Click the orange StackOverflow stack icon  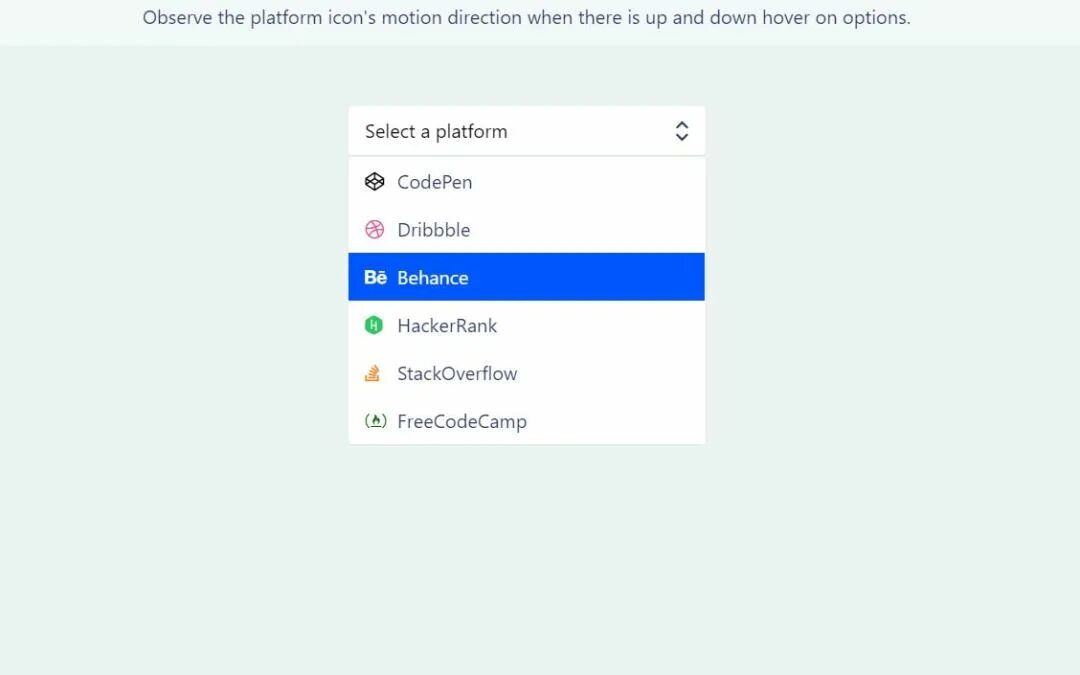[x=373, y=374]
